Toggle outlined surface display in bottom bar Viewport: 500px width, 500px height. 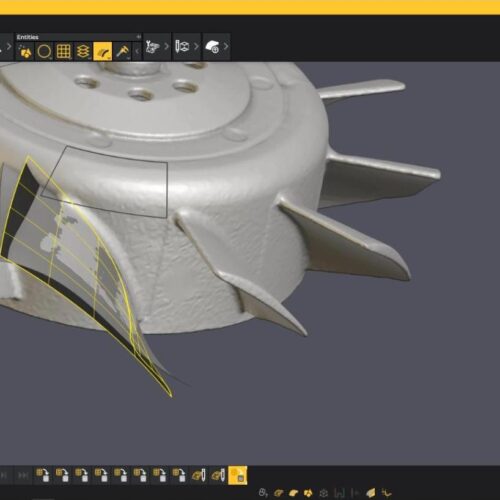click(x=278, y=493)
